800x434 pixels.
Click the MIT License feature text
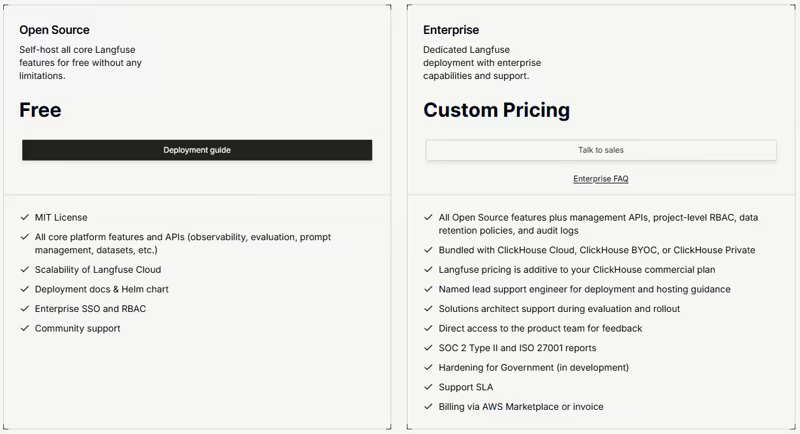61,217
